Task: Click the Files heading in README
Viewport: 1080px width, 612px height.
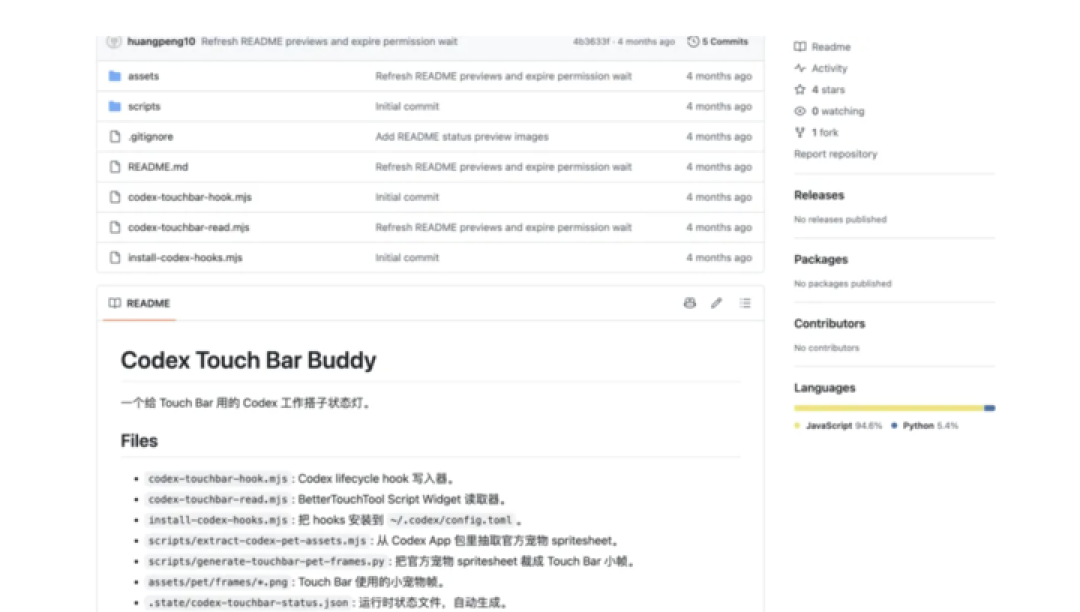Action: 139,441
